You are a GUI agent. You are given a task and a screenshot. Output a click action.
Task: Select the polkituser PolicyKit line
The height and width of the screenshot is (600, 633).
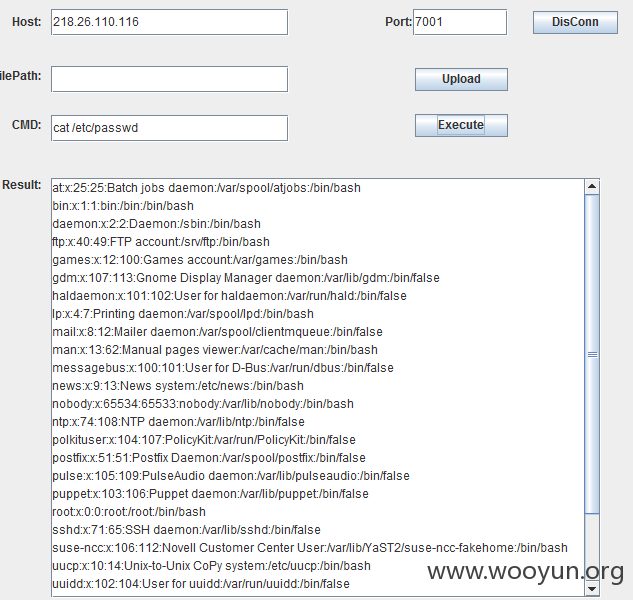204,440
